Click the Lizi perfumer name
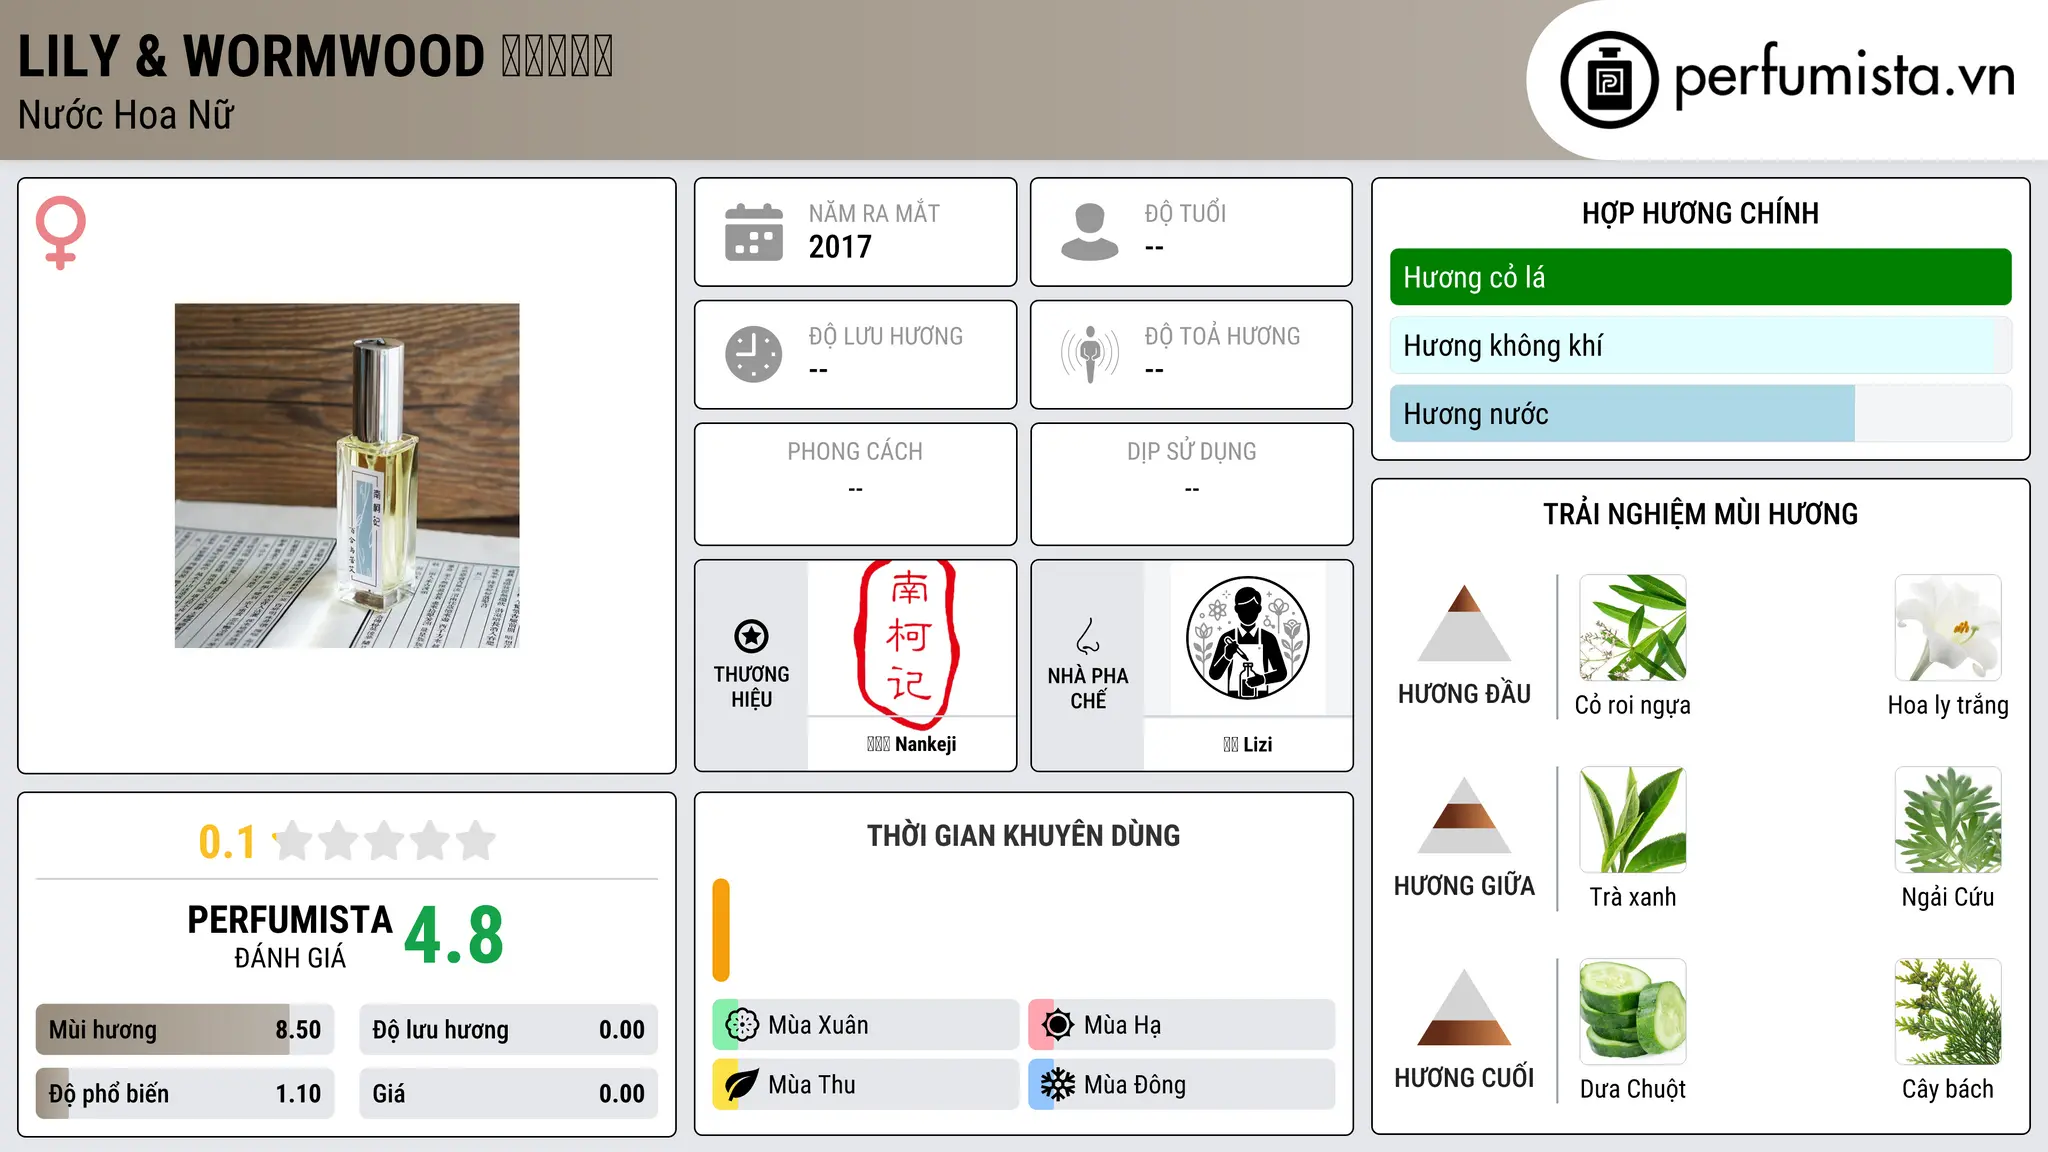 pos(1247,744)
